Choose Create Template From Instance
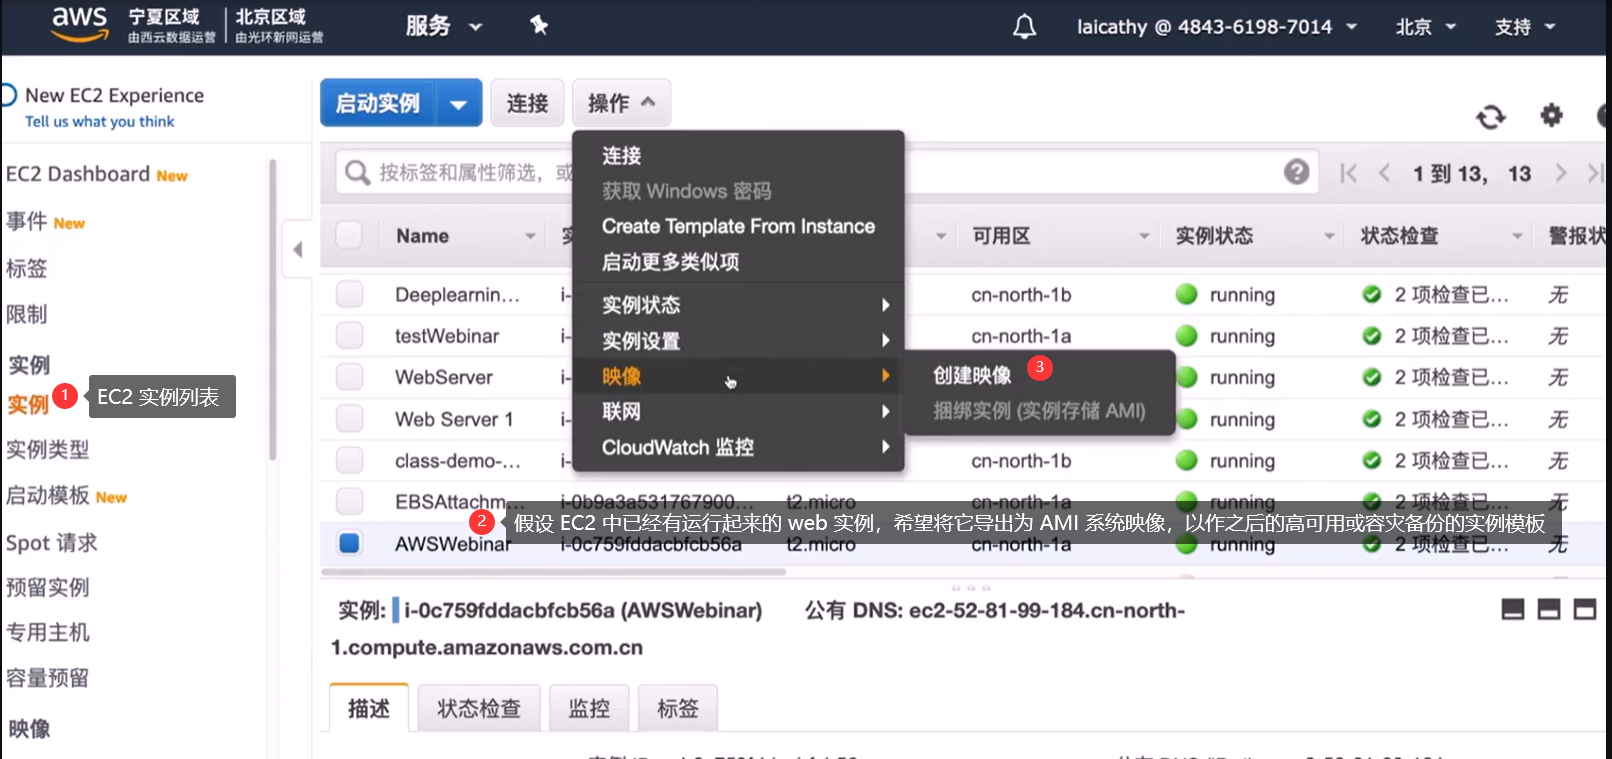This screenshot has width=1612, height=759. click(738, 226)
